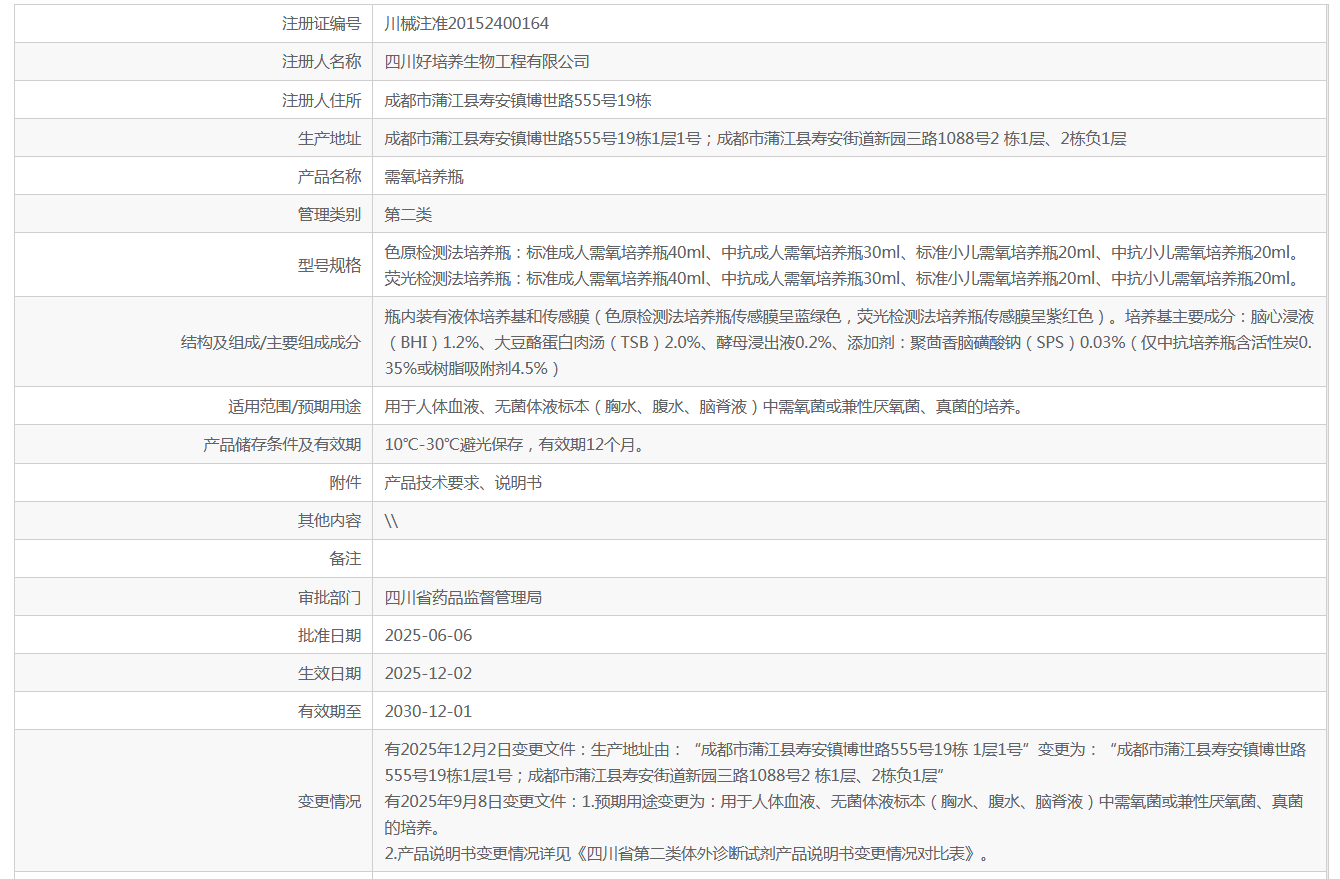1340x879 pixels.
Task: Select the 2025年9月8日变更文件 change entry
Action: tap(845, 814)
